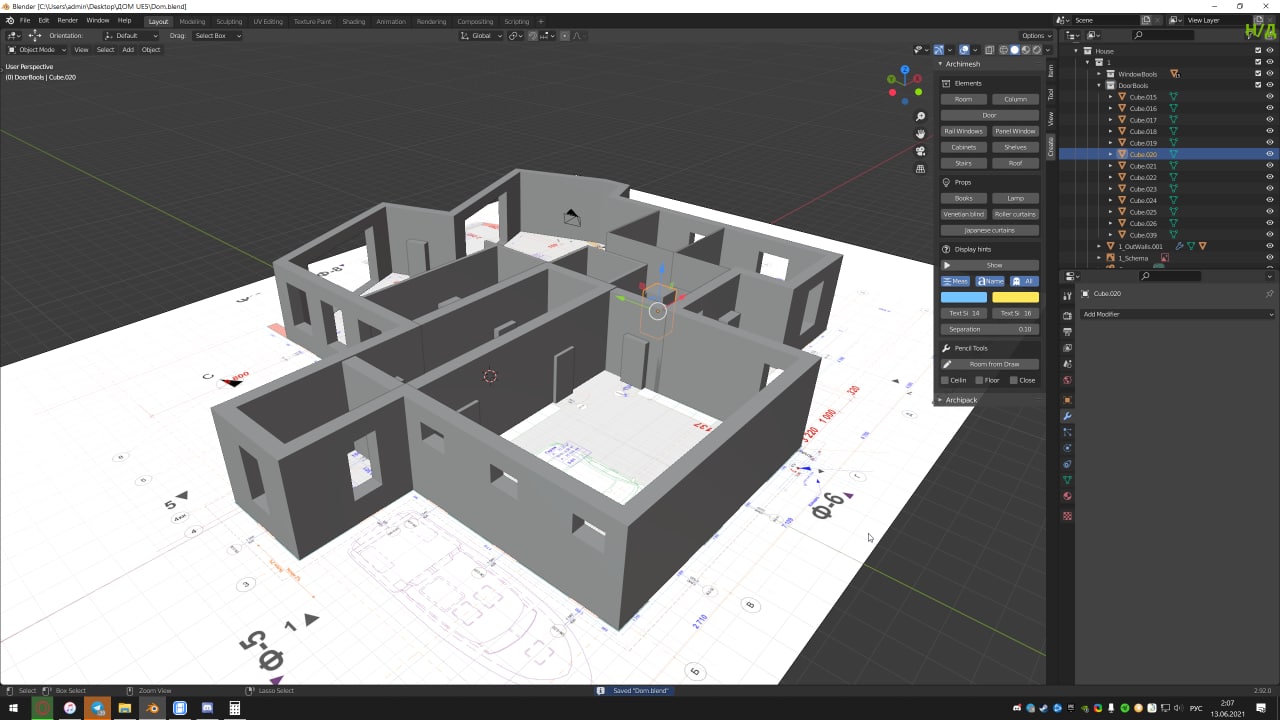Open the Texture properties tab icon
The height and width of the screenshot is (720, 1280).
[1067, 516]
